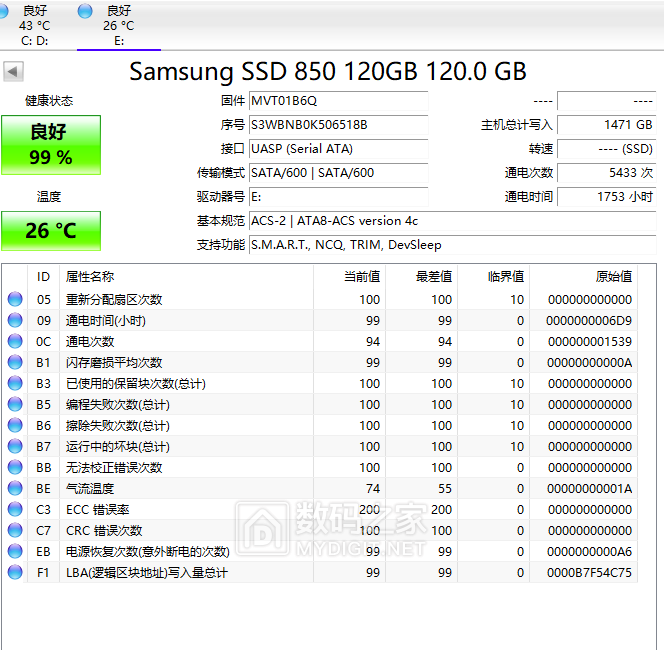The image size is (664, 650).
Task: Select the status circle for attribute 0C
Action: point(15,341)
